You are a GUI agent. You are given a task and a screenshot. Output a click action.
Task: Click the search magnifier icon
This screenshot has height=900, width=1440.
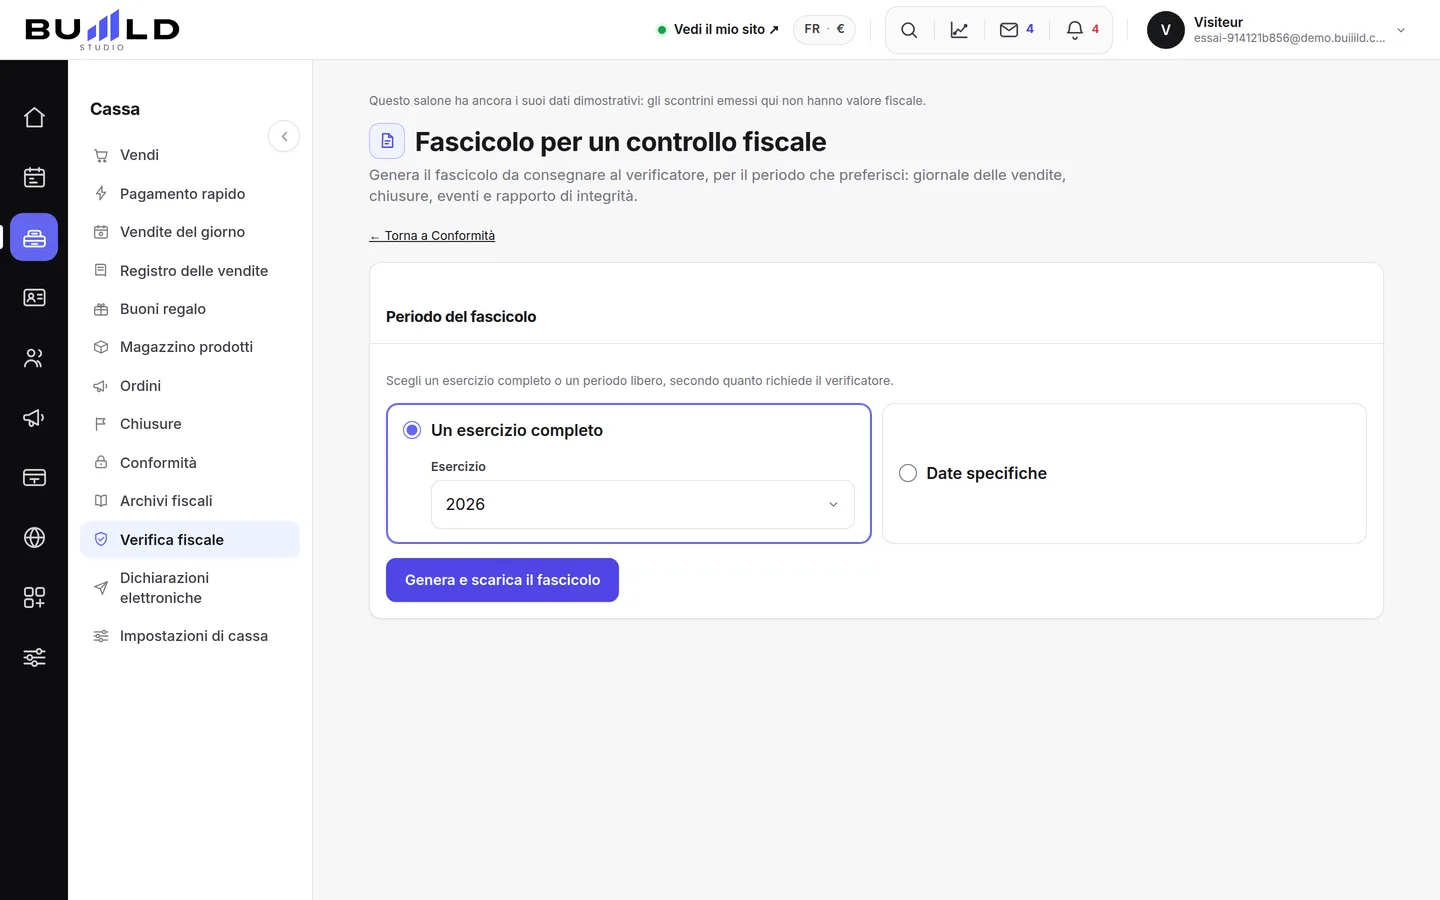click(909, 30)
